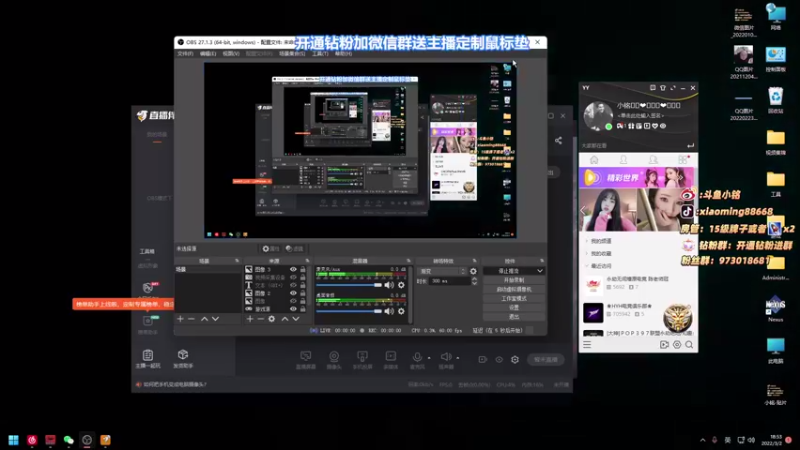The image size is (800, 450).
Task: Open the scene transition type dropdown
Action: click(442, 271)
